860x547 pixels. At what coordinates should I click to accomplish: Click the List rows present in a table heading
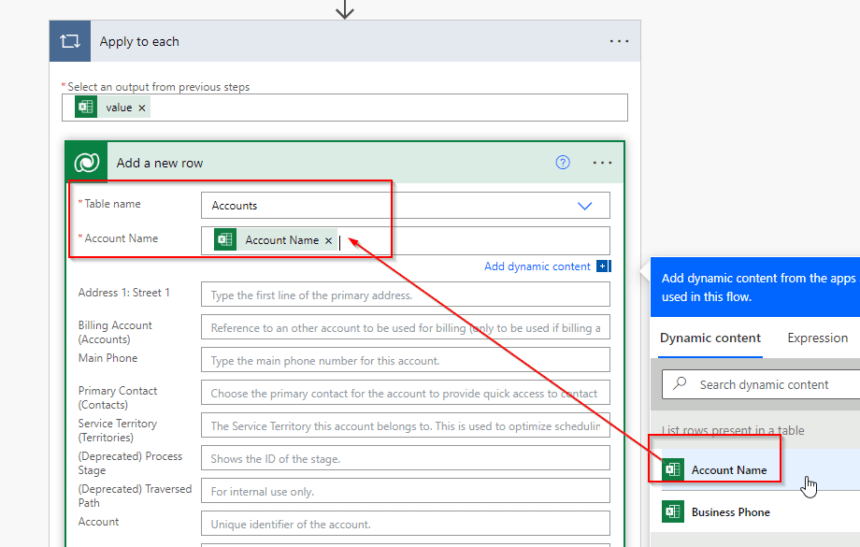[733, 431]
